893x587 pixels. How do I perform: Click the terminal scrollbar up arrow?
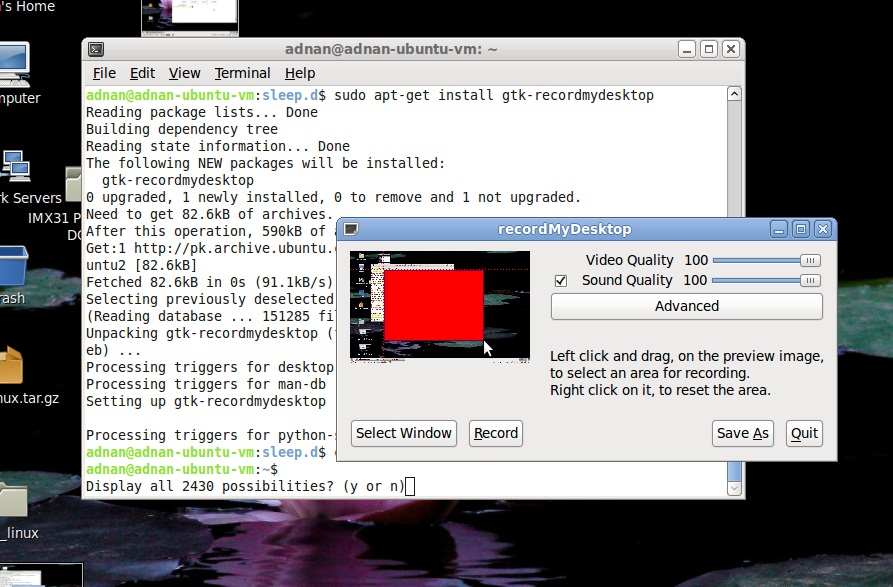(x=735, y=94)
